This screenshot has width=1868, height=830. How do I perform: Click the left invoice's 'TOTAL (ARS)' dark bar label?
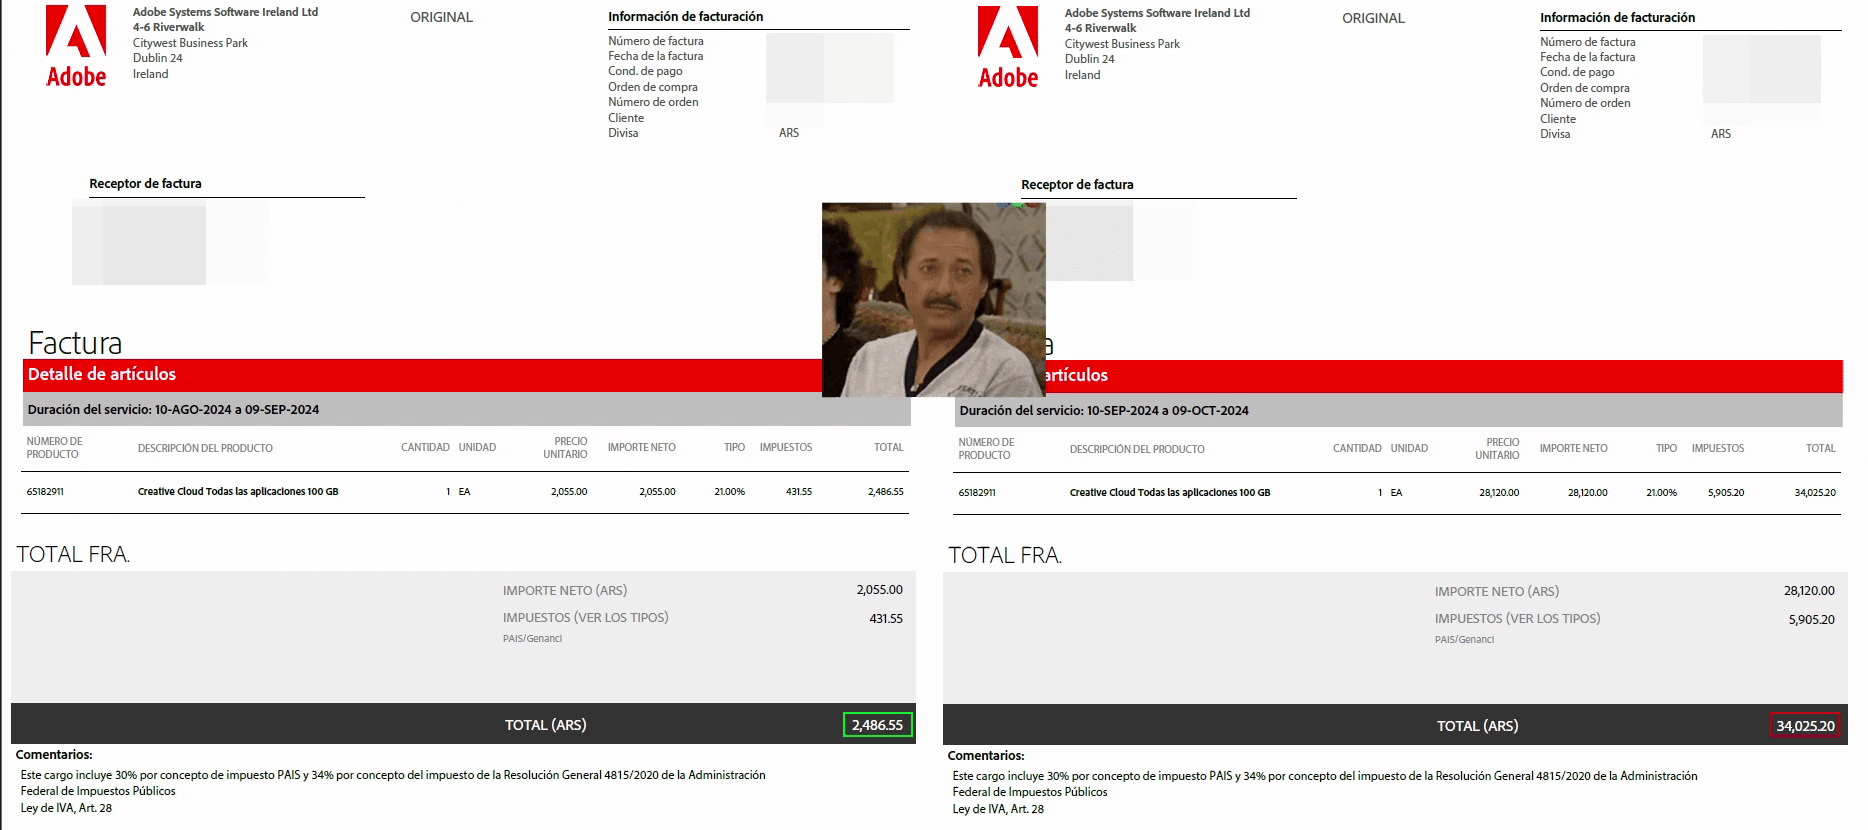coord(546,725)
